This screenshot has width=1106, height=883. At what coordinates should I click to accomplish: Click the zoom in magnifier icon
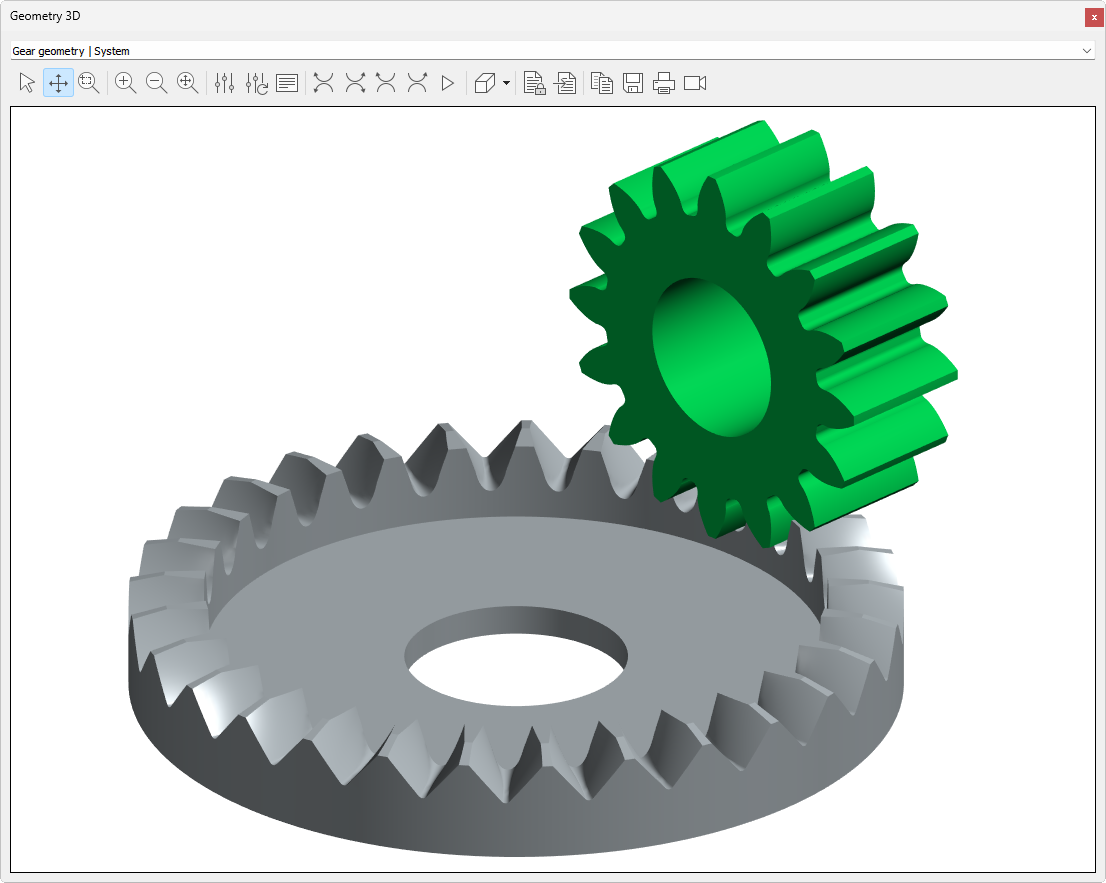point(126,83)
